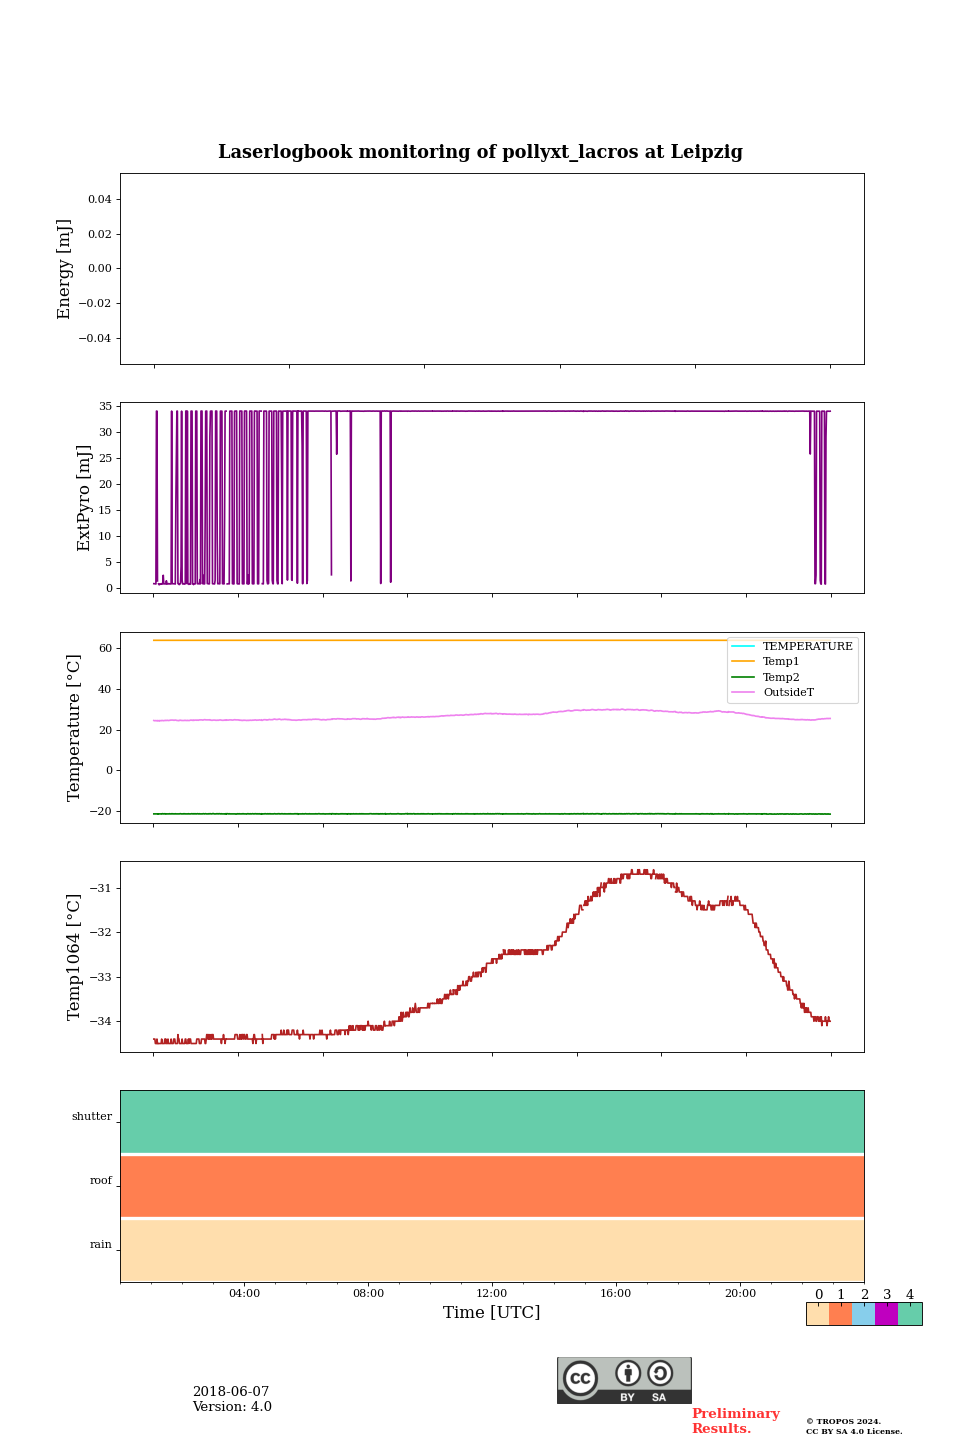The width and height of the screenshot is (960, 1440).
Task: Click the red 'Preliminary Results.' notice
Action: tap(735, 1421)
